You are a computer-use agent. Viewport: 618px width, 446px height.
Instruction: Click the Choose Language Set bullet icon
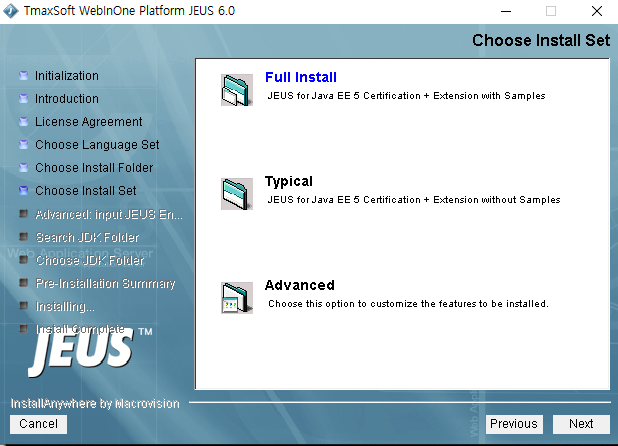pyautogui.click(x=24, y=145)
